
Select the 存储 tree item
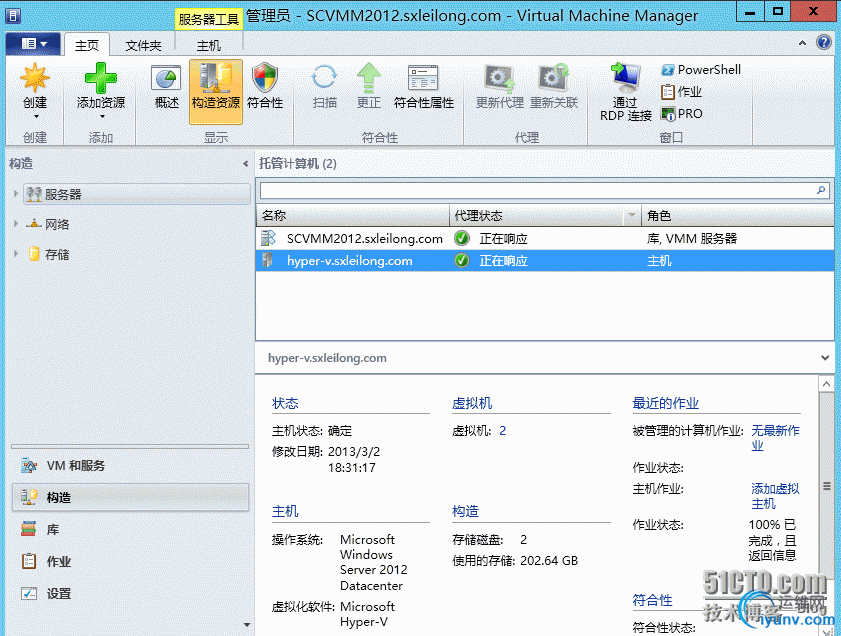pyautogui.click(x=57, y=254)
